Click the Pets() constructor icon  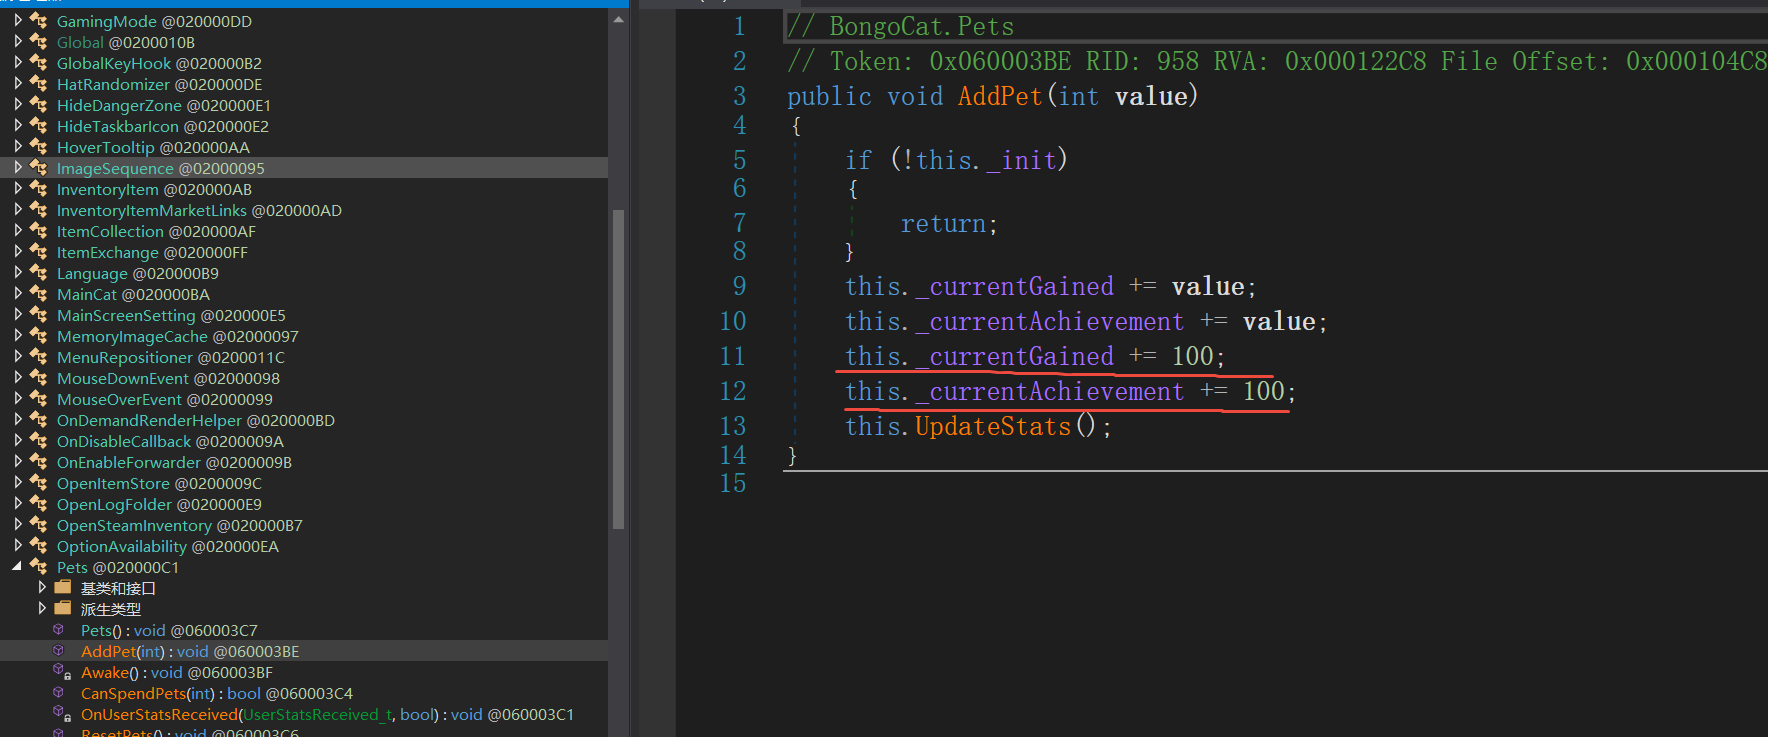click(59, 630)
